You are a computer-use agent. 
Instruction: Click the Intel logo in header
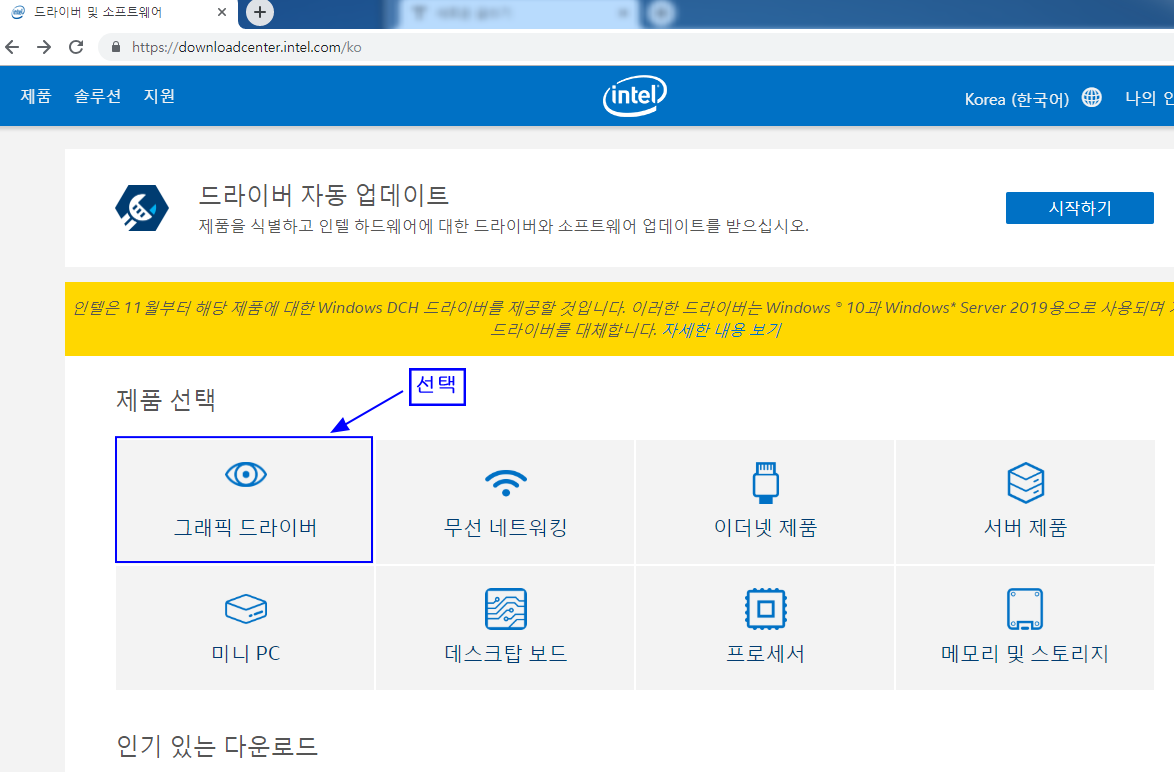635,96
